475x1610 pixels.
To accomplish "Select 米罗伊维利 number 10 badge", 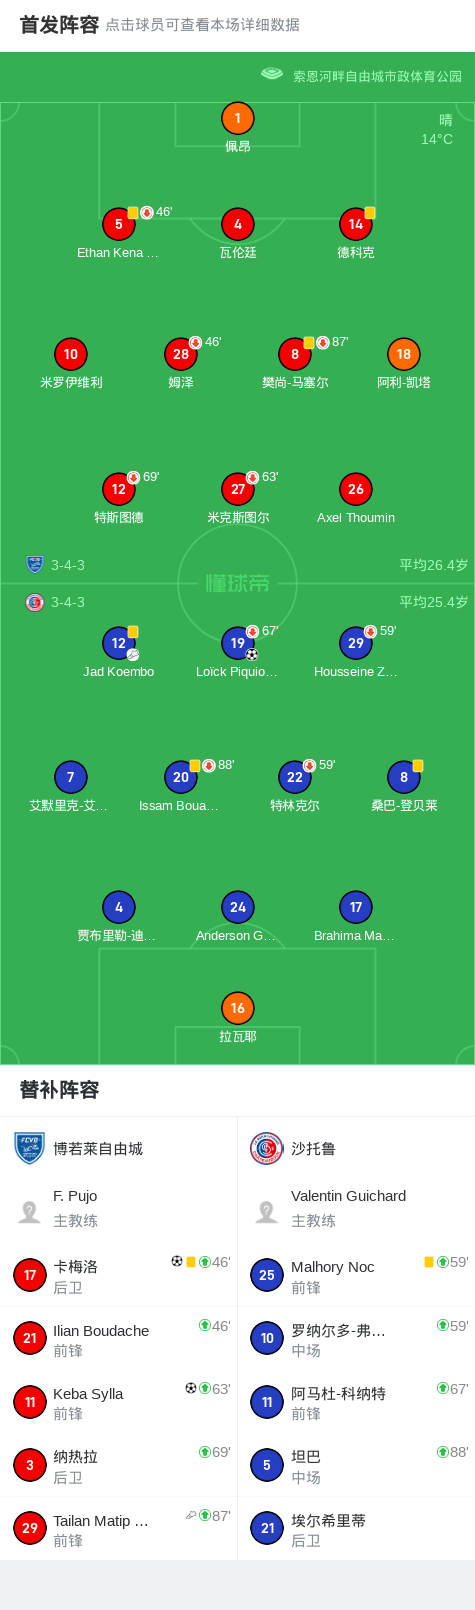I will pos(71,354).
